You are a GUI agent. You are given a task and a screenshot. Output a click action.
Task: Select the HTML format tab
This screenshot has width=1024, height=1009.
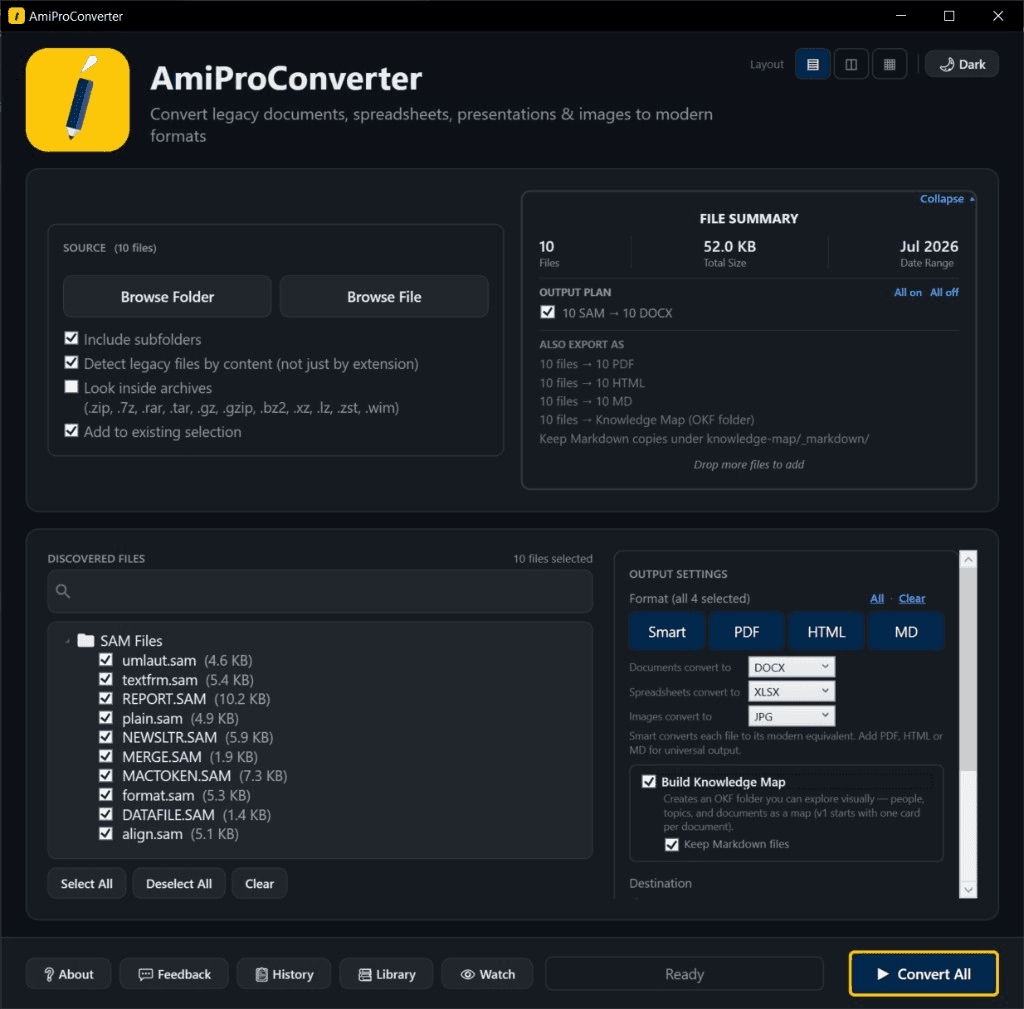(826, 632)
